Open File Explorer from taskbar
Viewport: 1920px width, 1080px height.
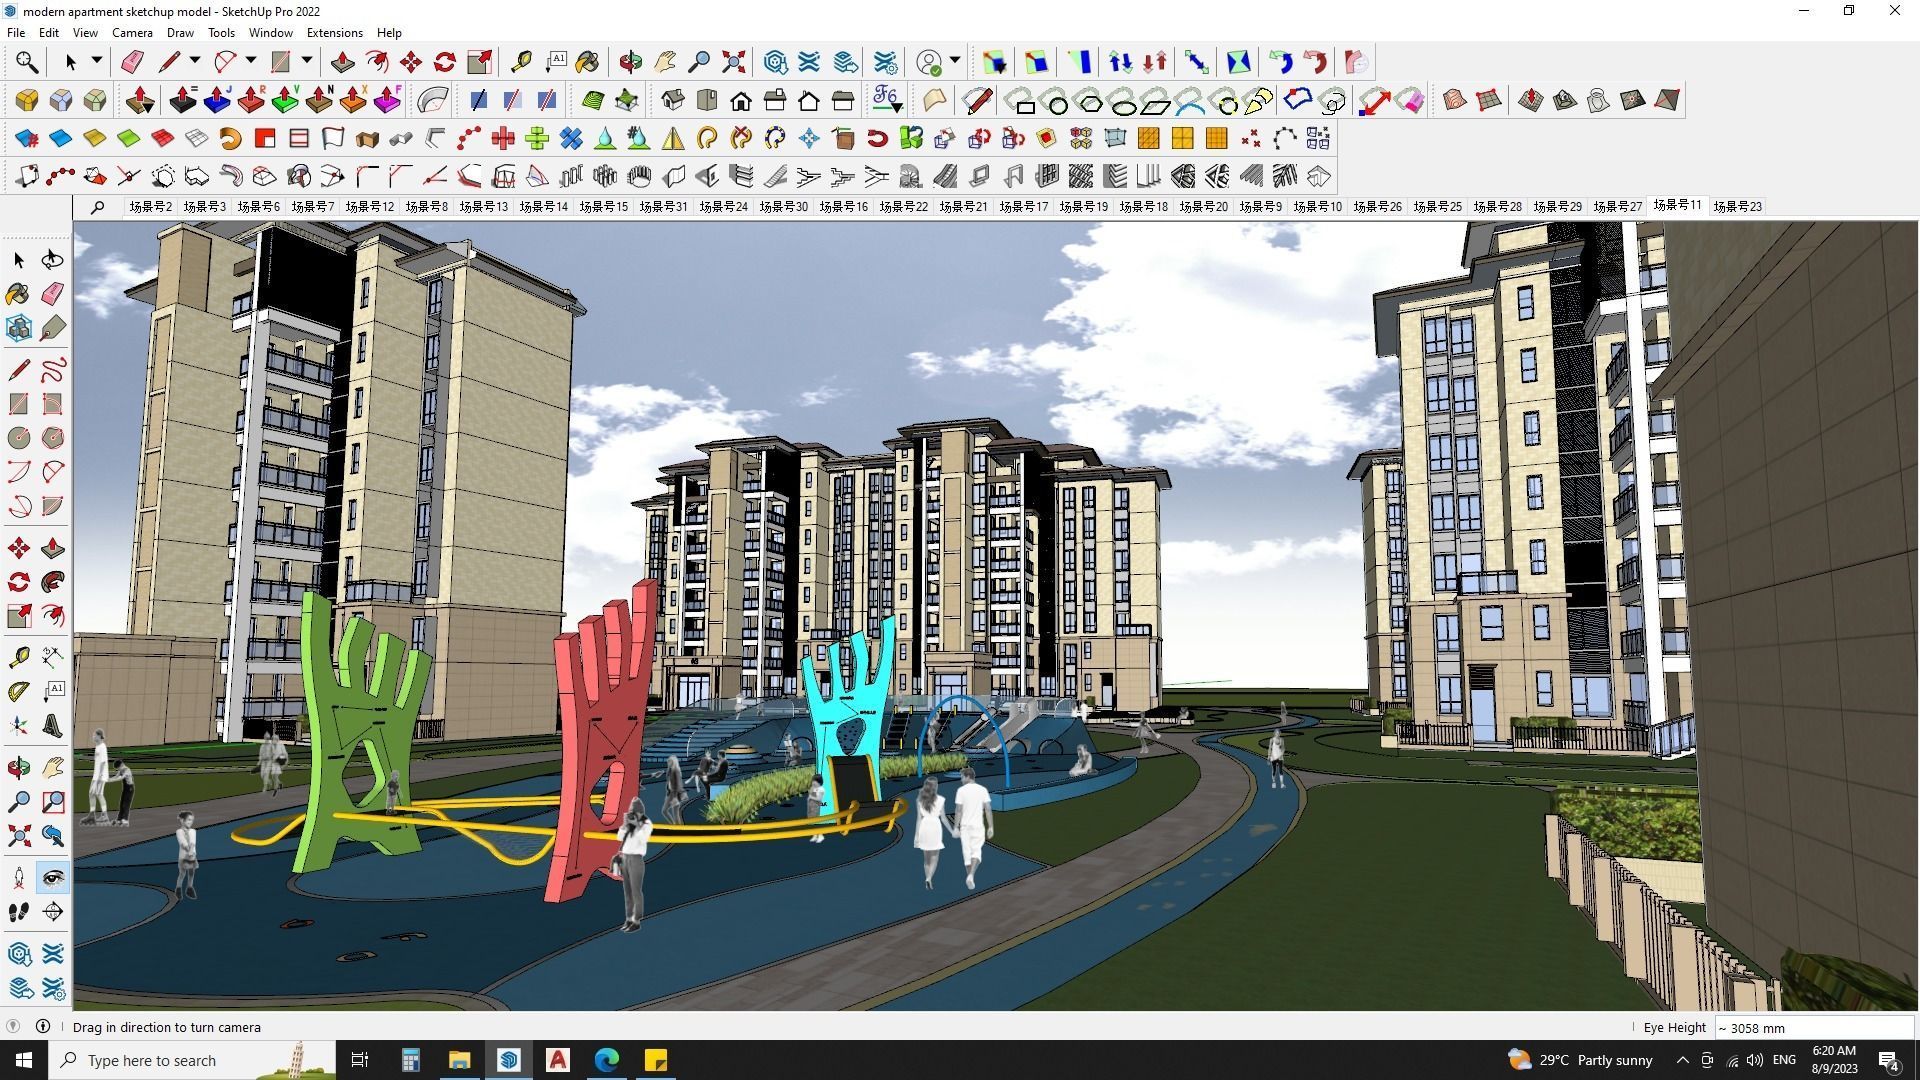(459, 1060)
